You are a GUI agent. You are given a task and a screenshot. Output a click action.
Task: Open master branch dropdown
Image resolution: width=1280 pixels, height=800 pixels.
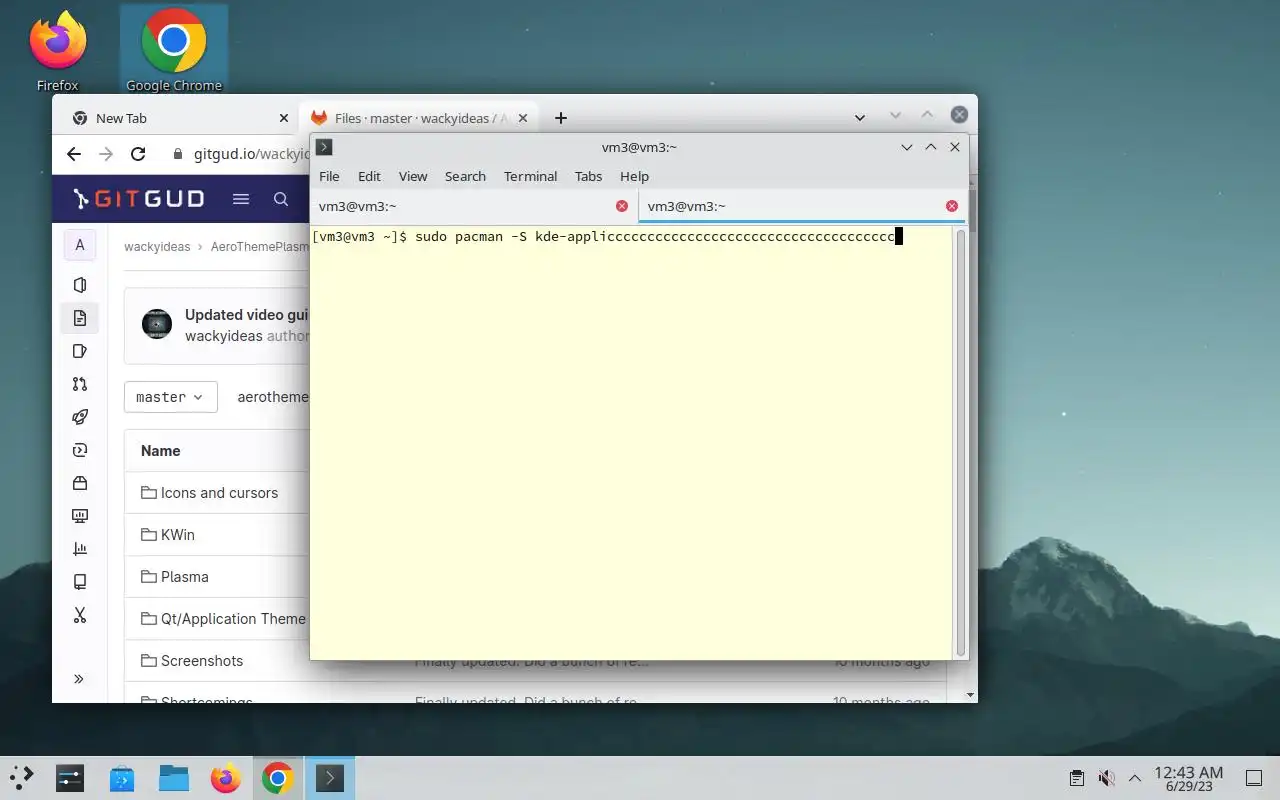pyautogui.click(x=170, y=397)
